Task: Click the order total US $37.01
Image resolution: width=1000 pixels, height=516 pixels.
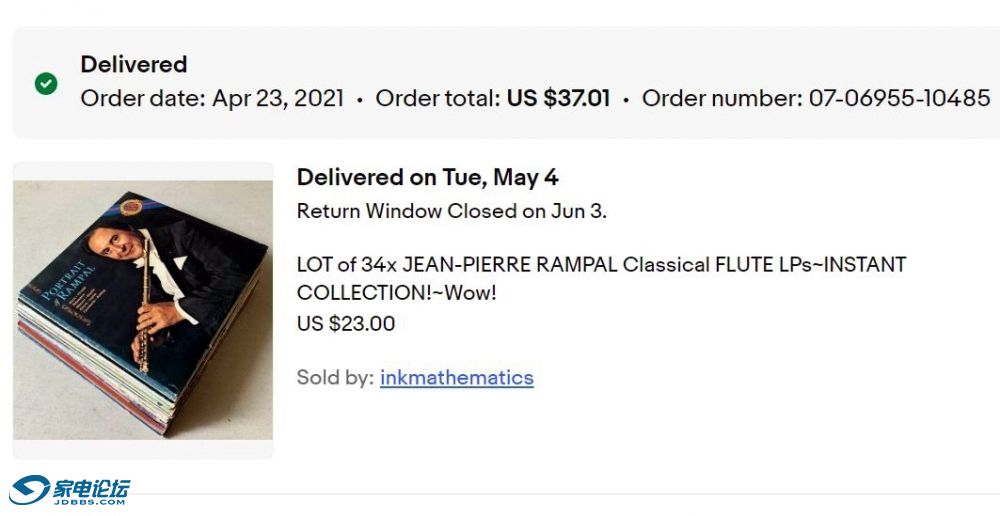Action: pos(558,98)
